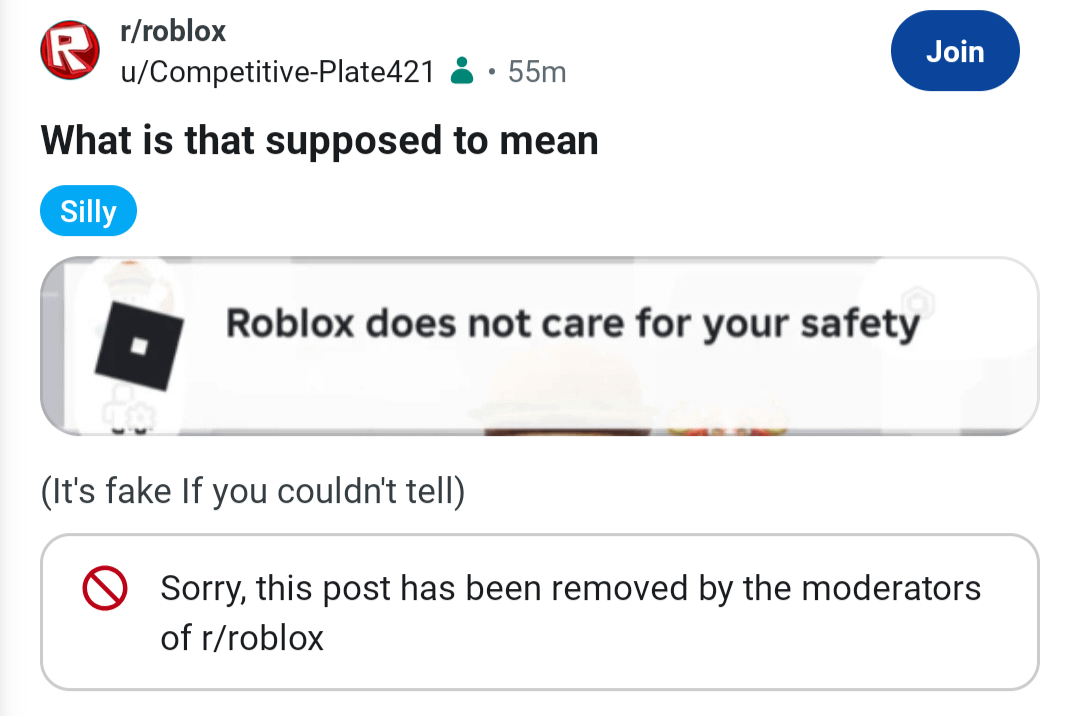Viewport: 1080px width, 716px height.
Task: Click the word 'moderators' in the removal notice
Action: (891, 588)
